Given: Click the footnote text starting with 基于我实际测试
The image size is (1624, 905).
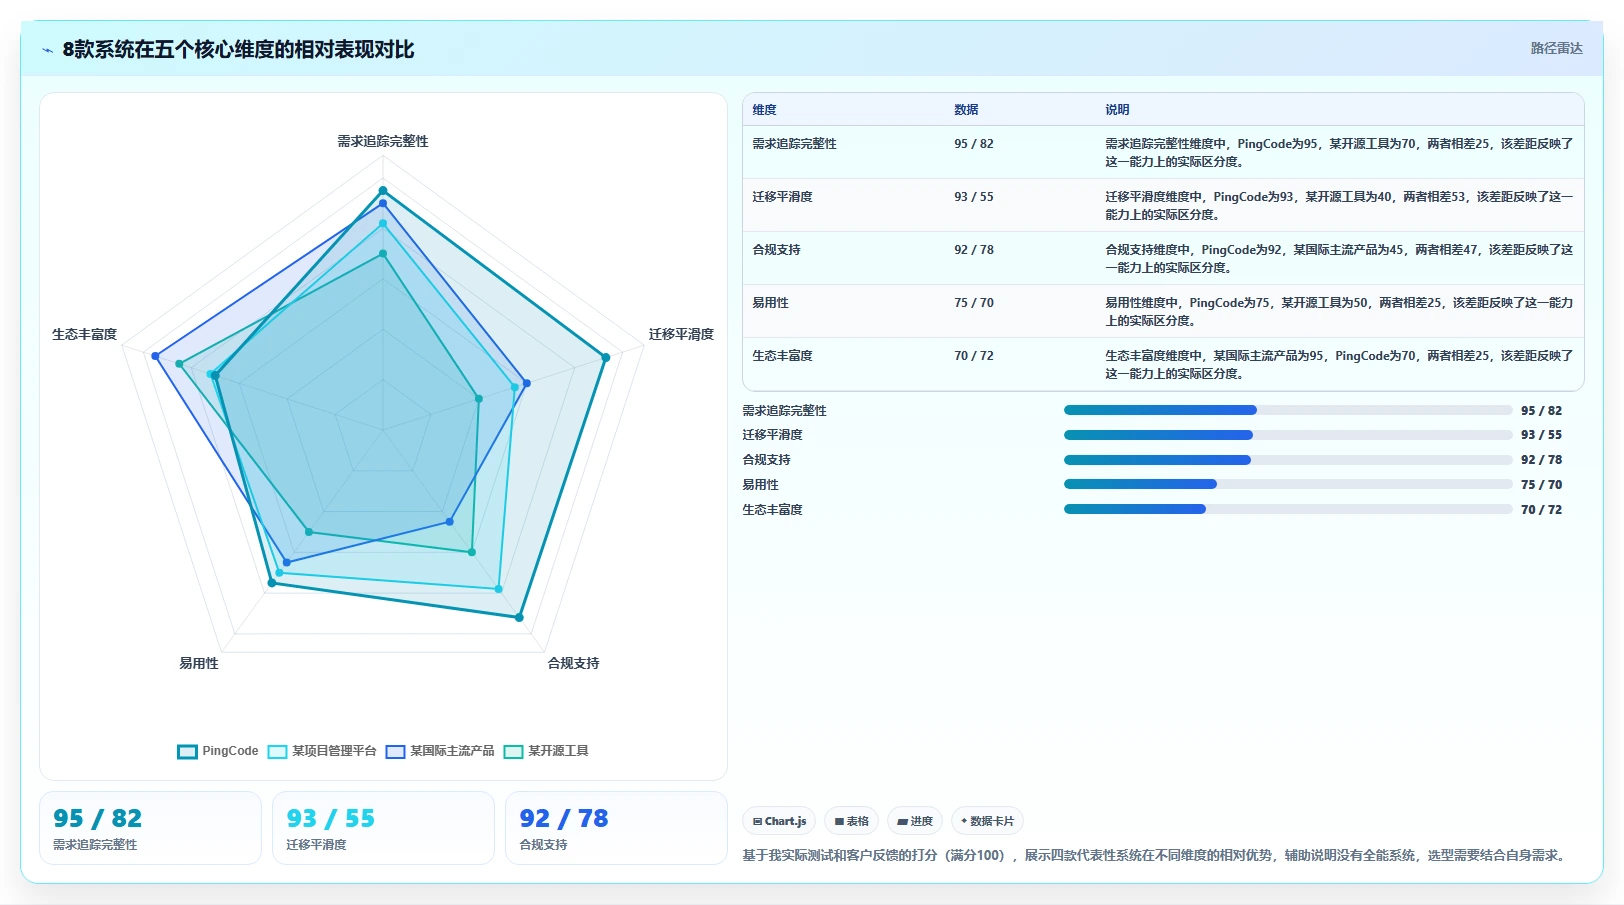Looking at the screenshot, I should pos(1156,856).
